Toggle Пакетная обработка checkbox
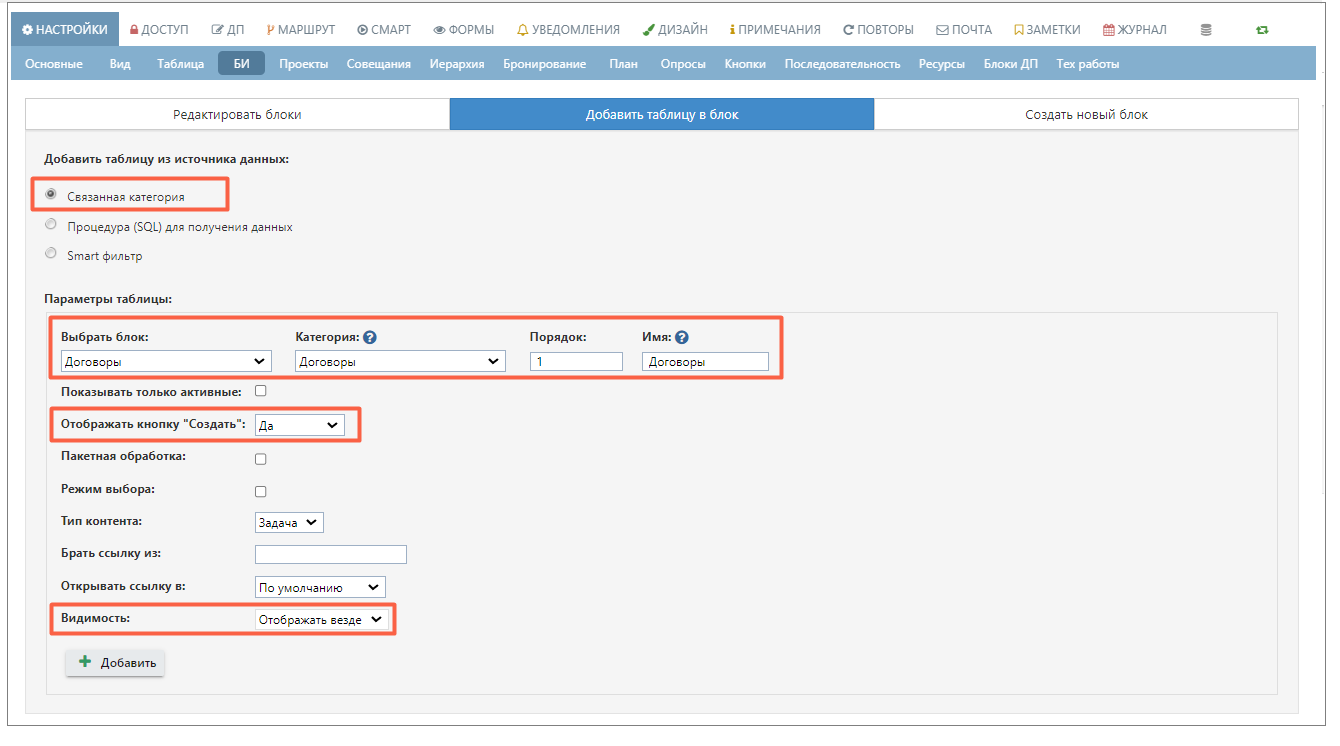 (x=261, y=459)
